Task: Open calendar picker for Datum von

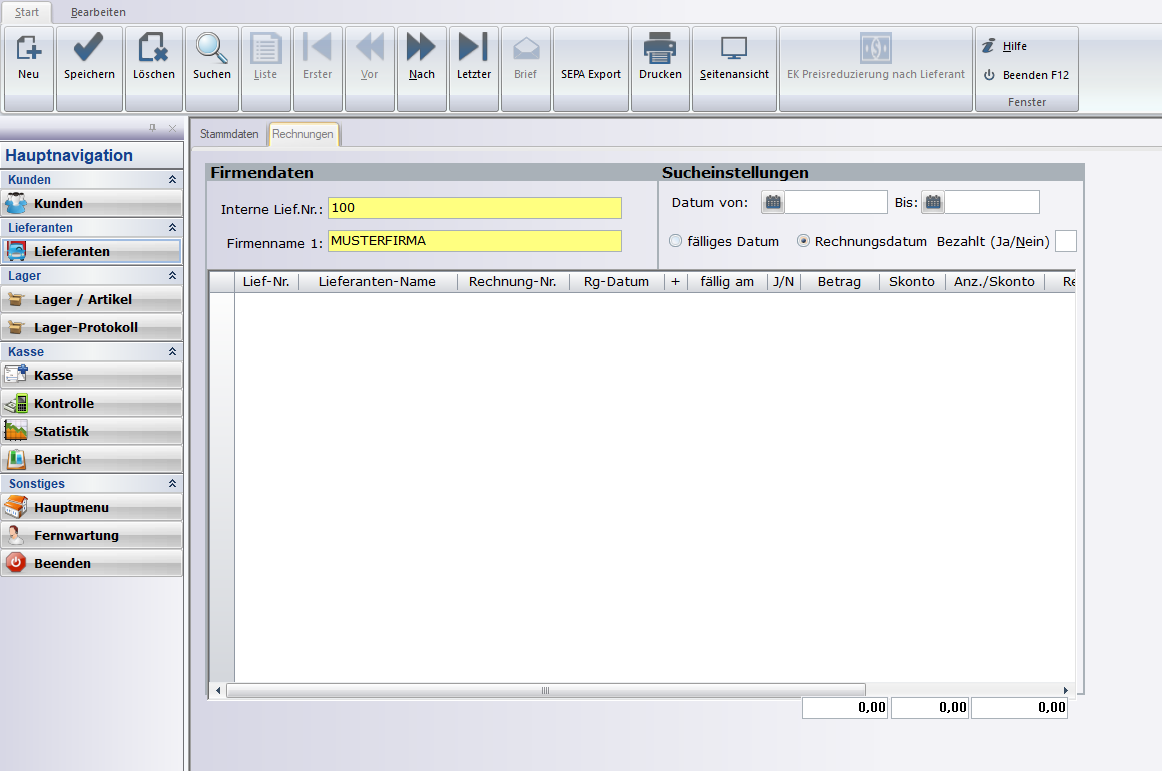Action: [x=772, y=203]
